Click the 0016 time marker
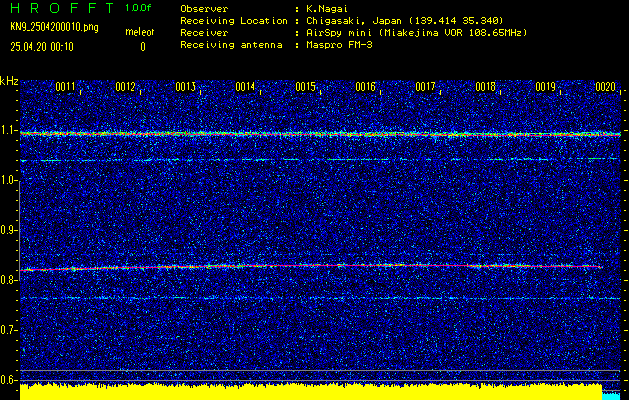Screen dimensions: 629x400 [365, 87]
